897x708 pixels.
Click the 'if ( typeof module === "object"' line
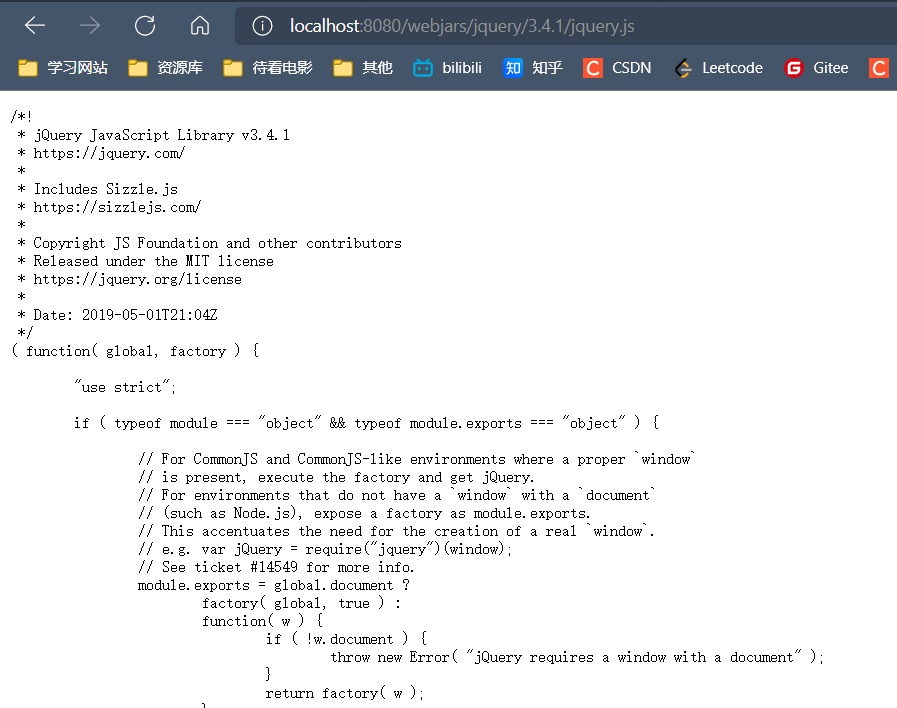coord(367,423)
